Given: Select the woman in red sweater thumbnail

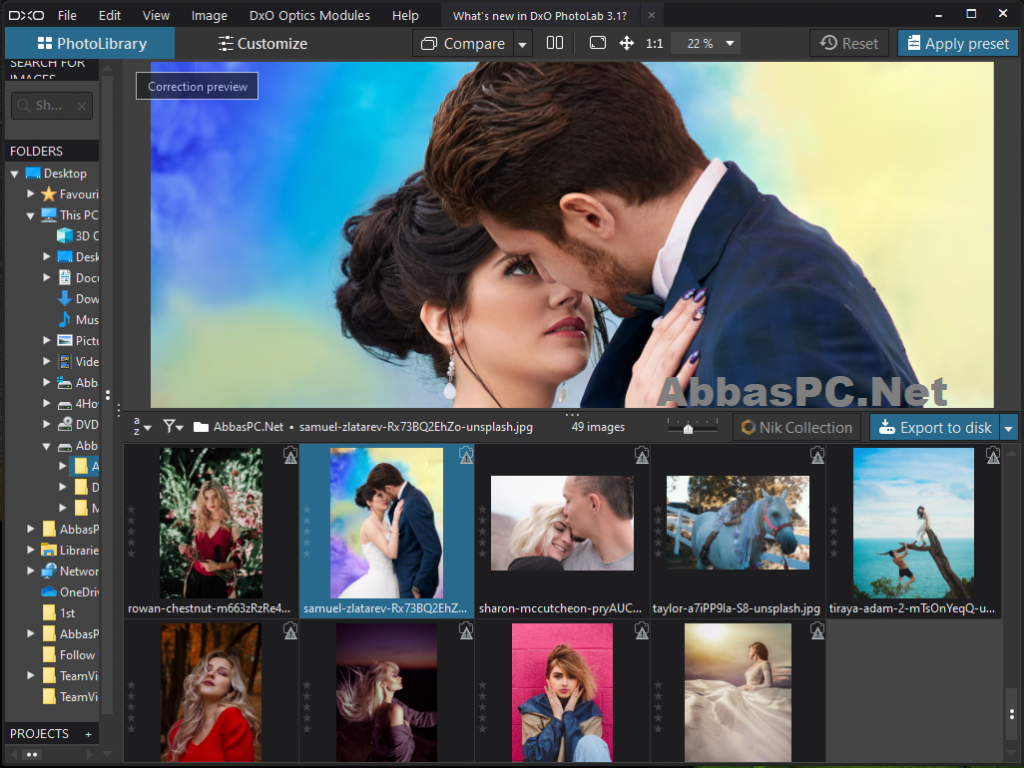Looking at the screenshot, I should [x=211, y=692].
